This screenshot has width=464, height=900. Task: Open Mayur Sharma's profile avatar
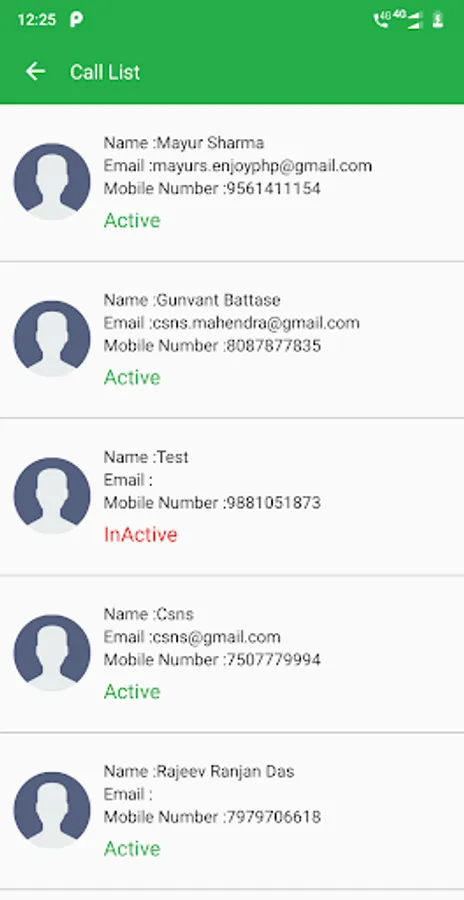click(52, 181)
